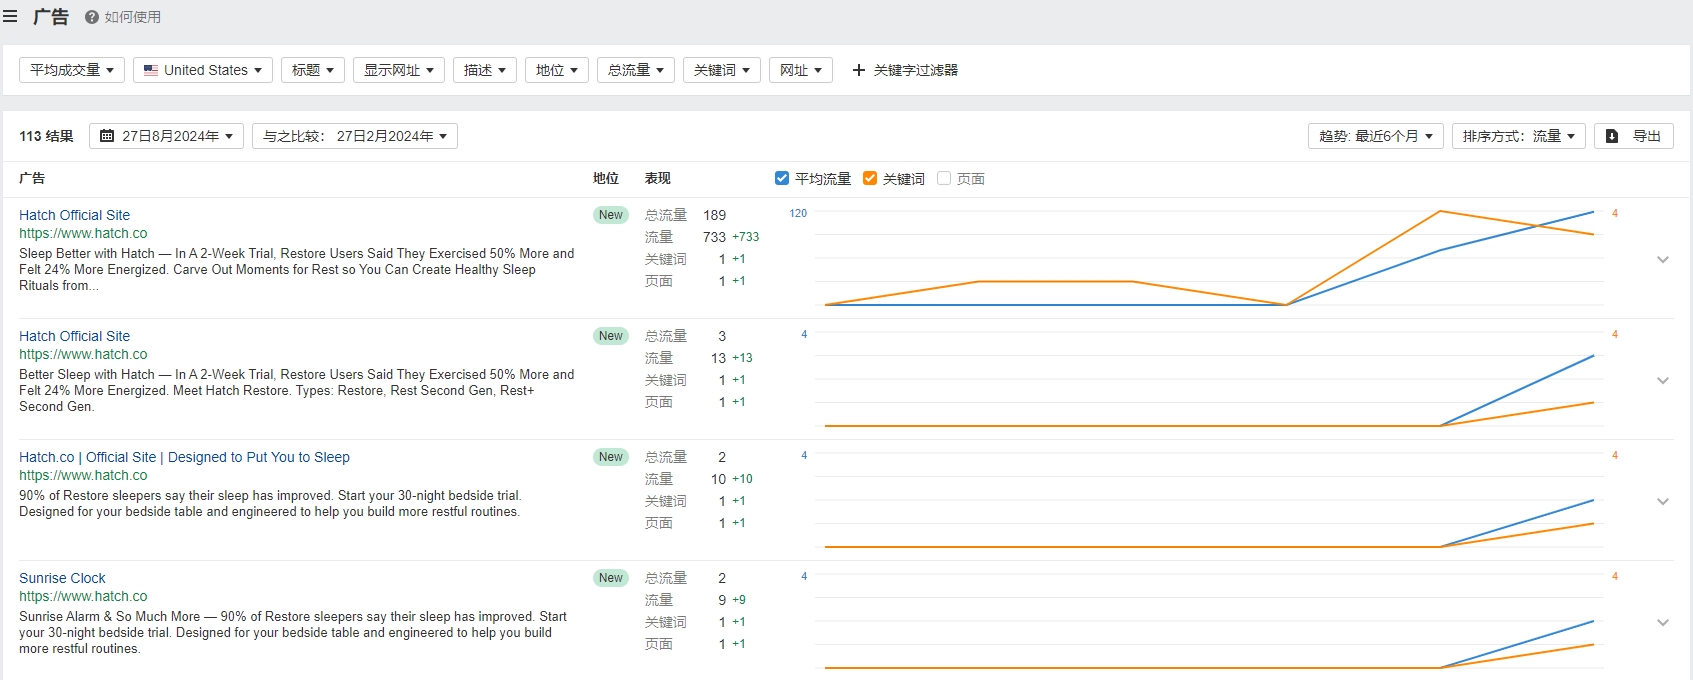1693x680 pixels.
Task: Click the +13 traffic change value
Action: [742, 358]
